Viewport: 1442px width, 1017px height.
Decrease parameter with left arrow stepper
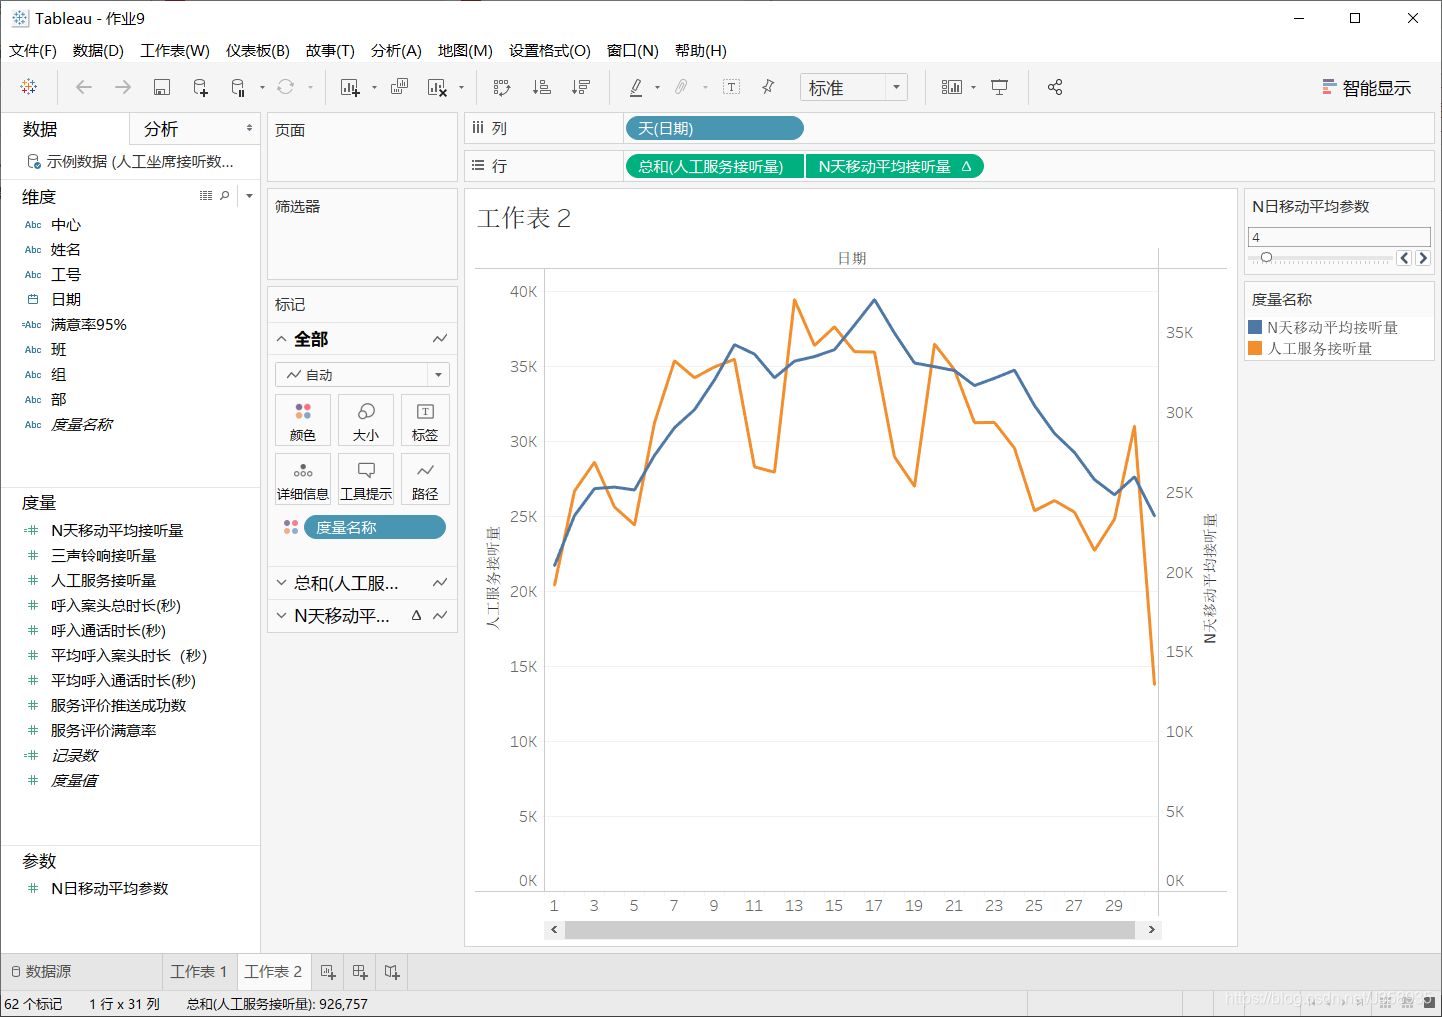1404,258
